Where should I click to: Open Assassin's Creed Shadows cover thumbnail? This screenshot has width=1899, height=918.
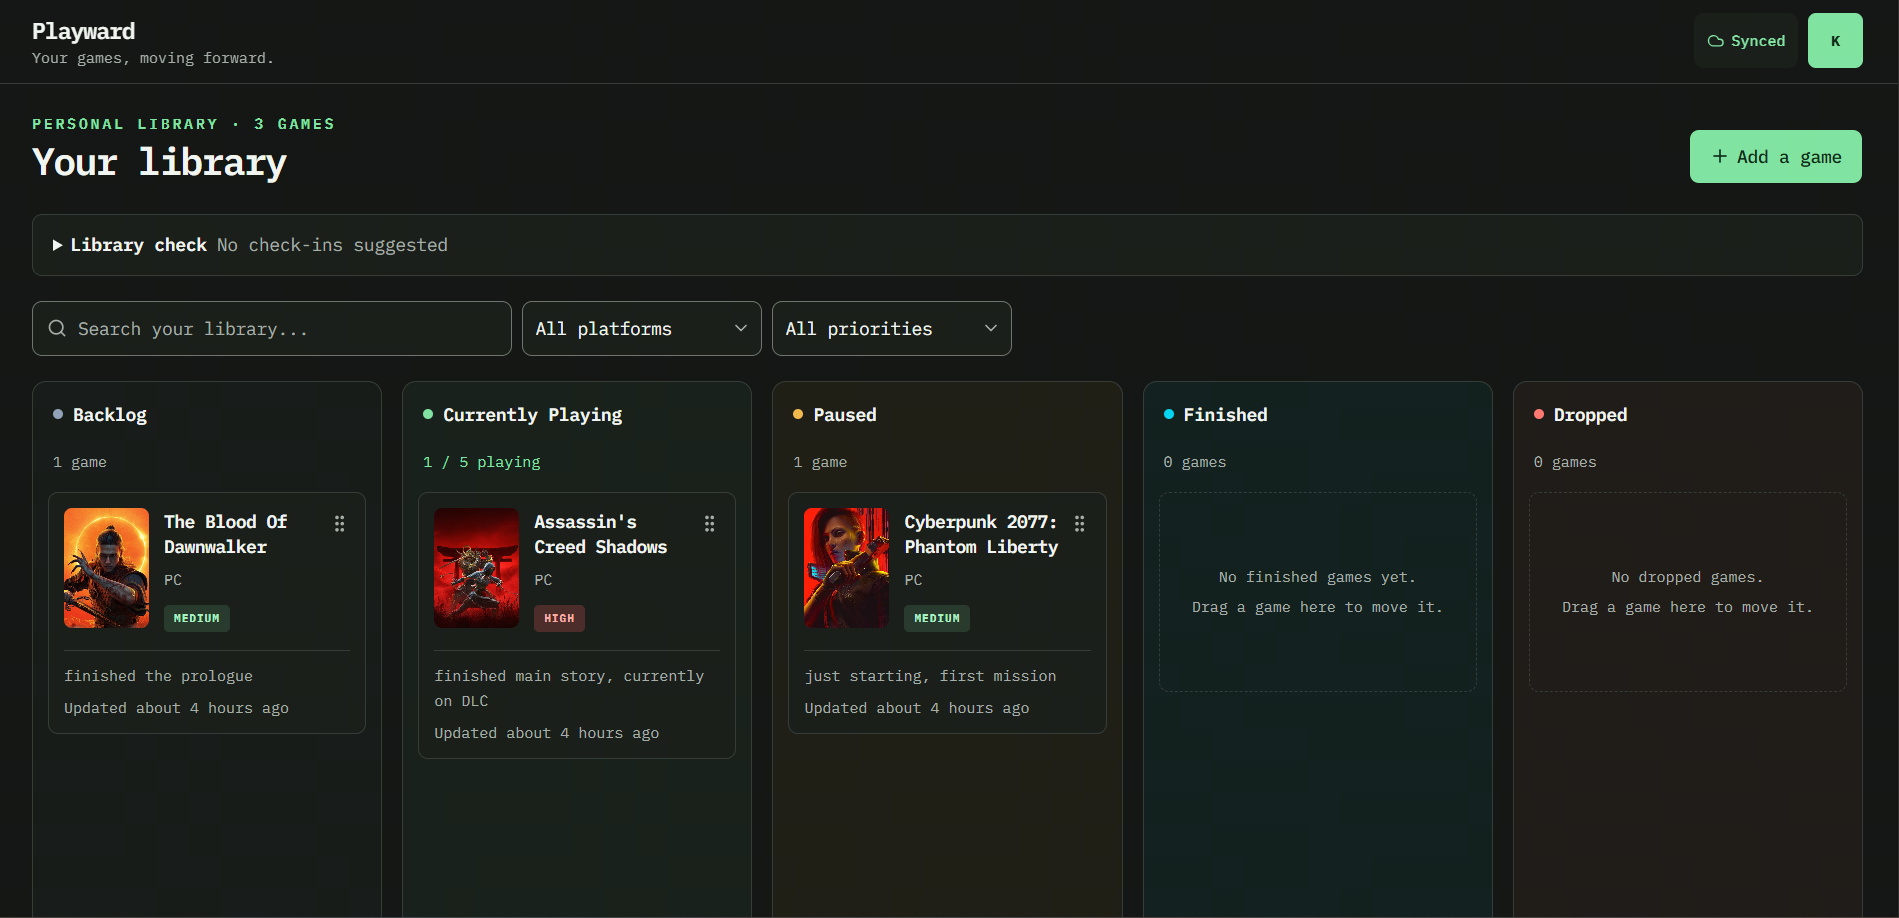(476, 568)
